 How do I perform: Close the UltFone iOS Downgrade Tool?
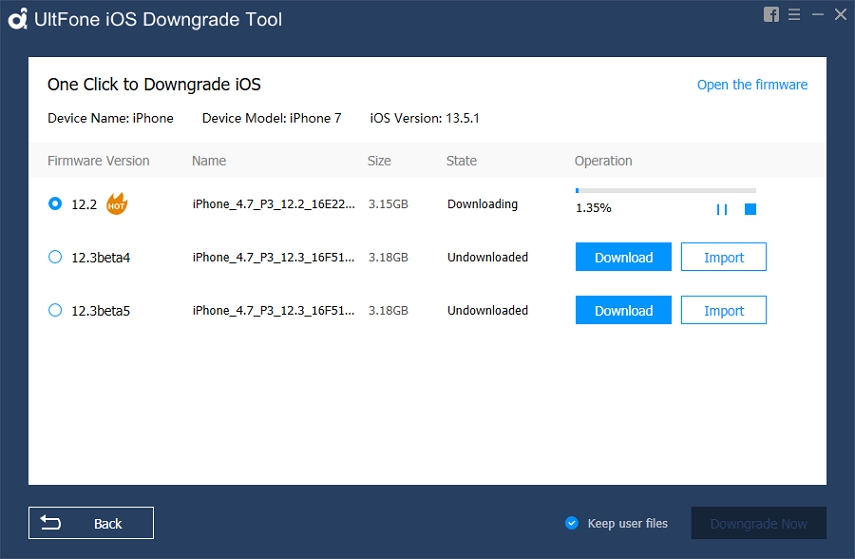840,15
